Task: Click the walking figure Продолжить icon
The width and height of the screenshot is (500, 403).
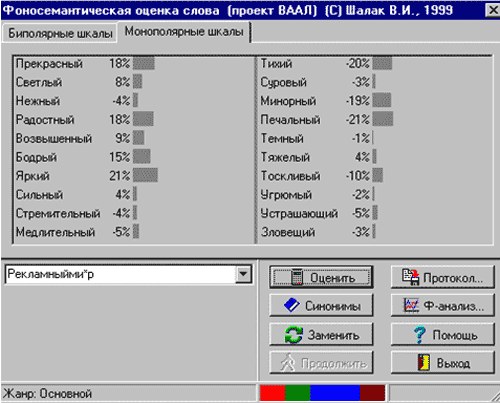Action: point(288,362)
